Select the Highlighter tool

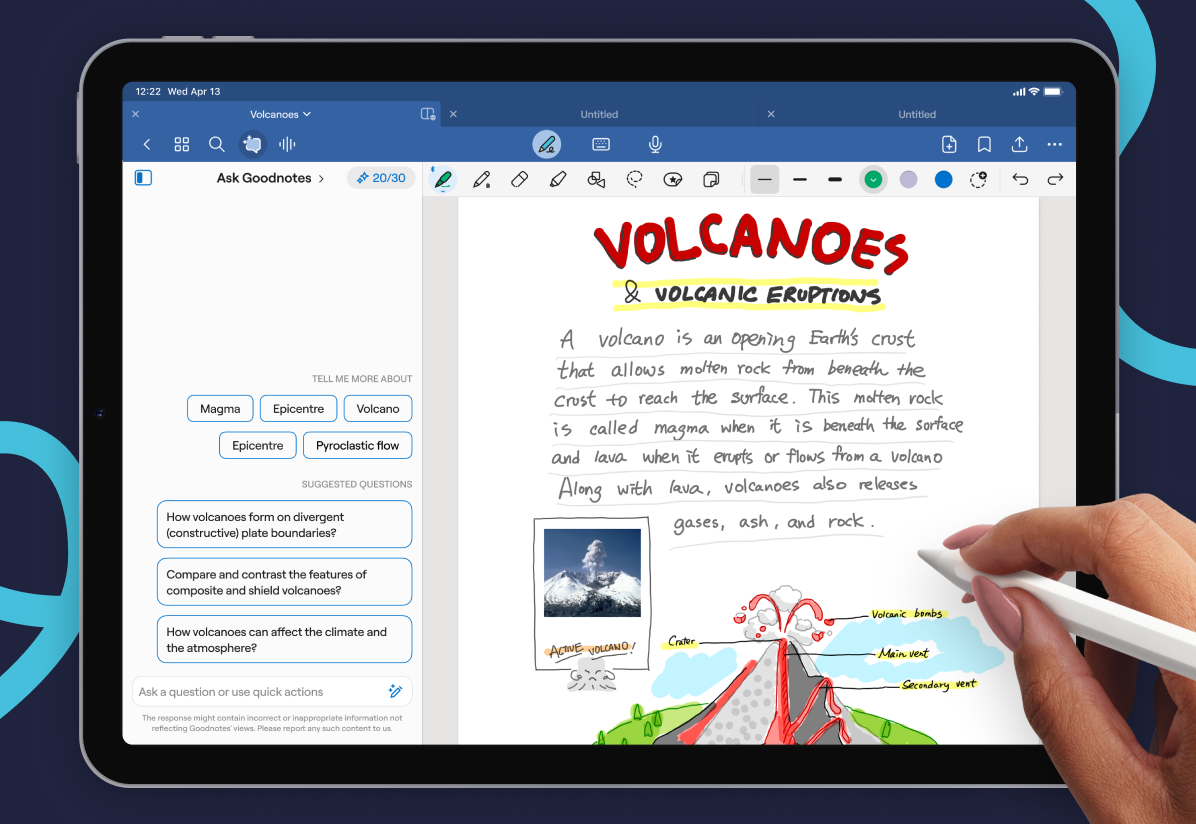point(558,179)
